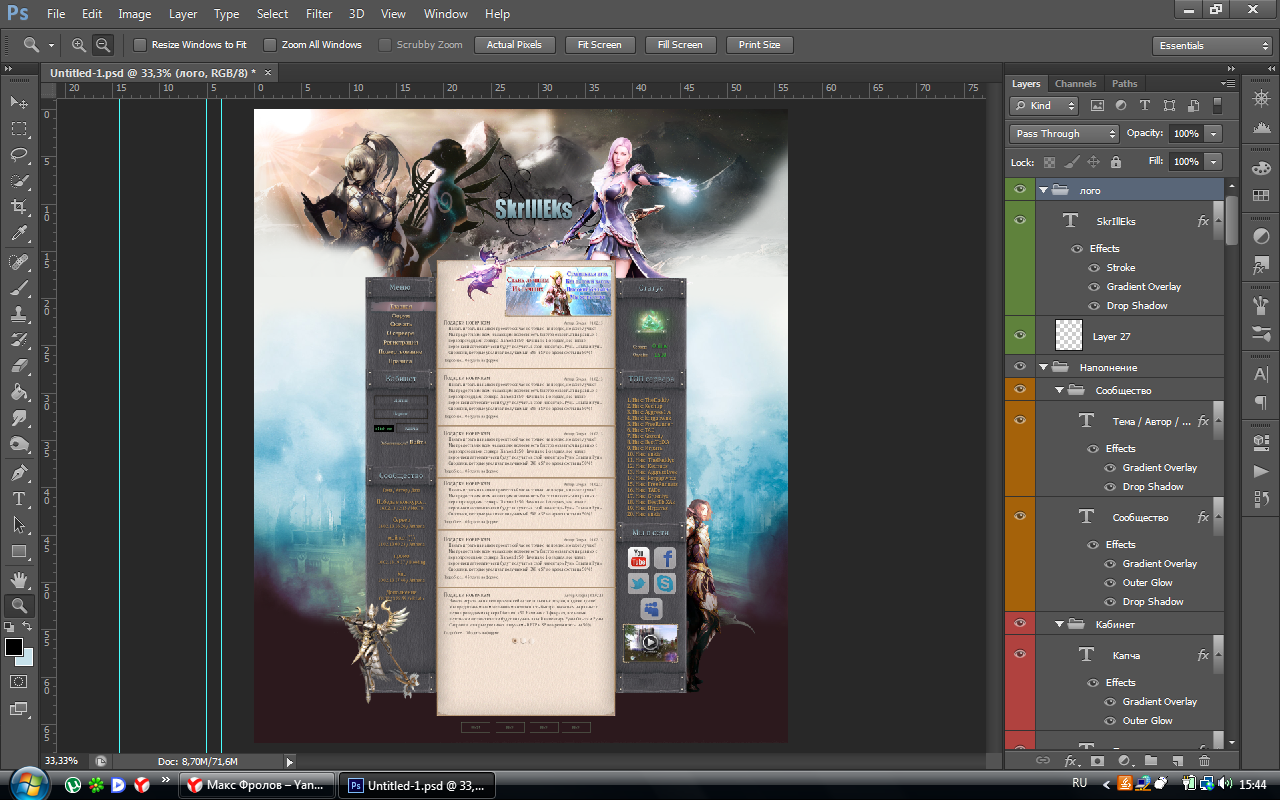Click the Create new group folder icon
The width and height of the screenshot is (1280, 800).
(1151, 760)
